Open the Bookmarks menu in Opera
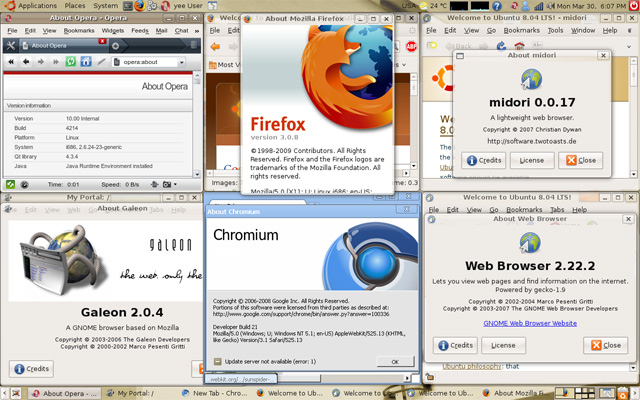 tap(79, 31)
